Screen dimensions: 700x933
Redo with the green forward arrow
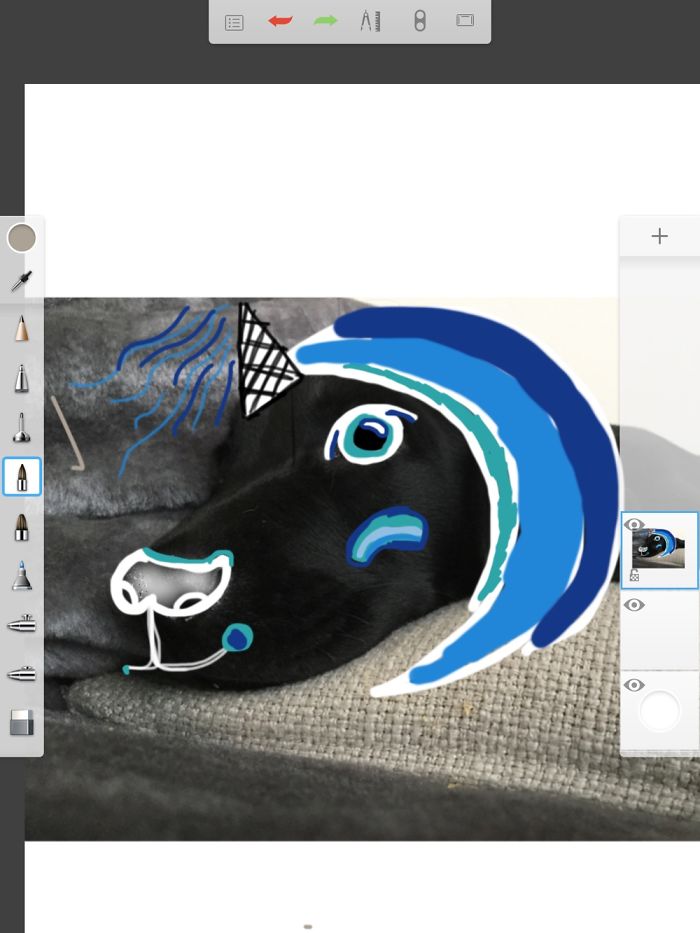[326, 21]
